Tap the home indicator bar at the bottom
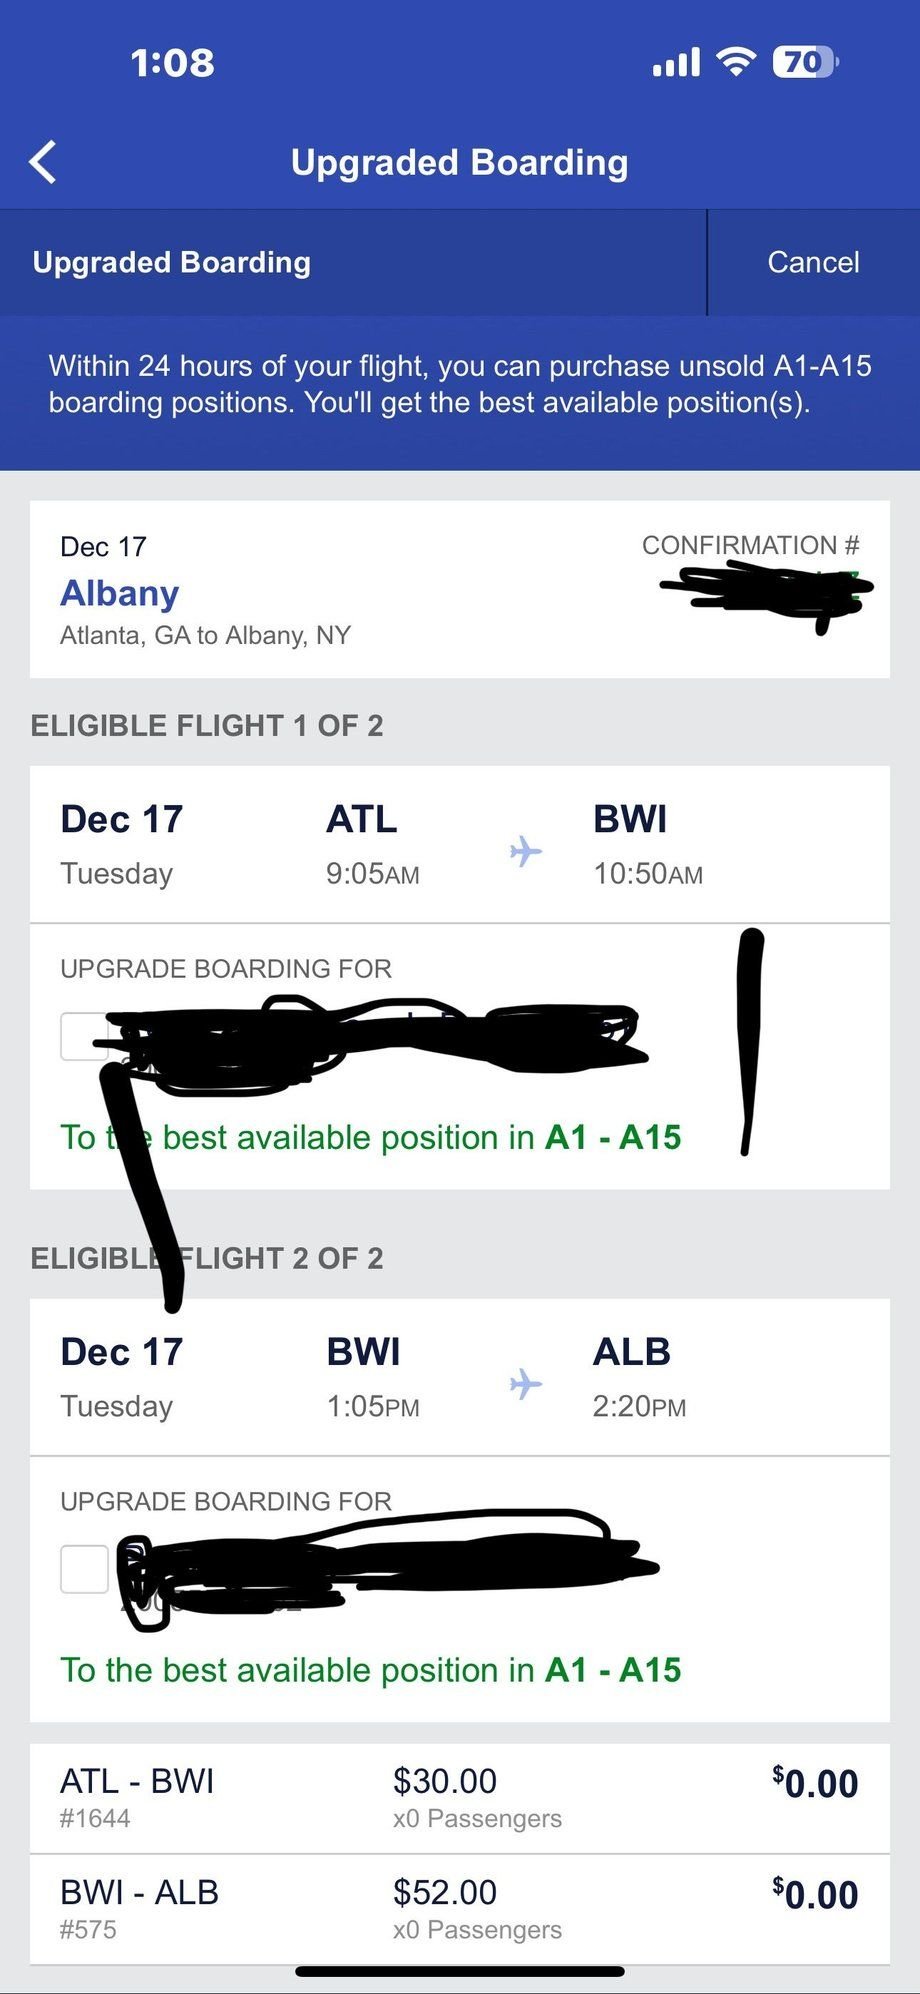This screenshot has height=1994, width=920. point(460,1972)
